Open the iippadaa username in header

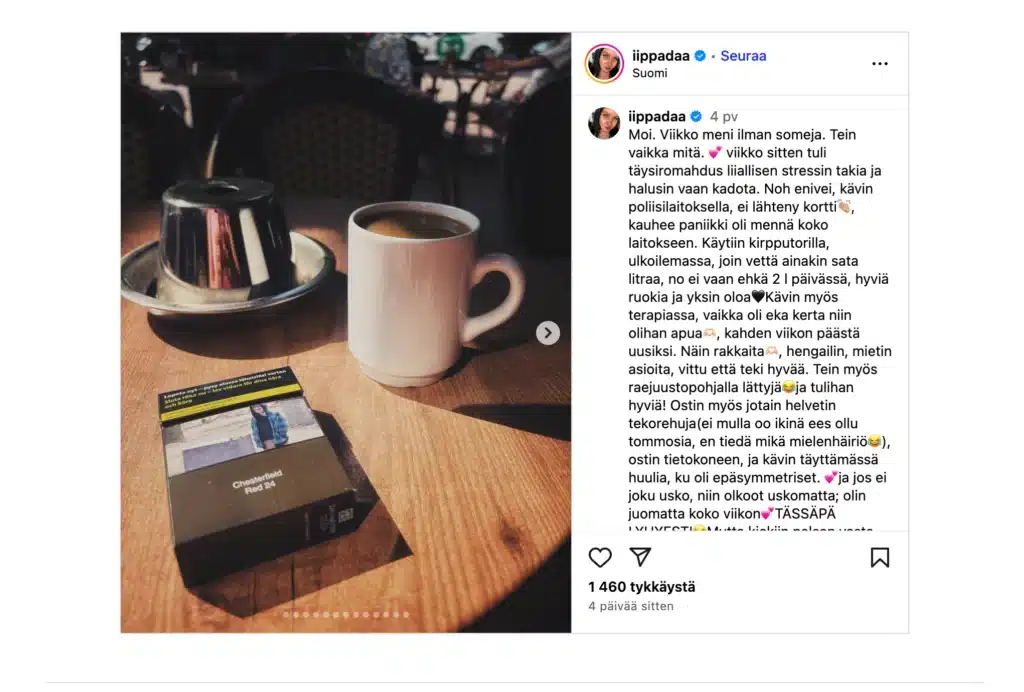(660, 55)
